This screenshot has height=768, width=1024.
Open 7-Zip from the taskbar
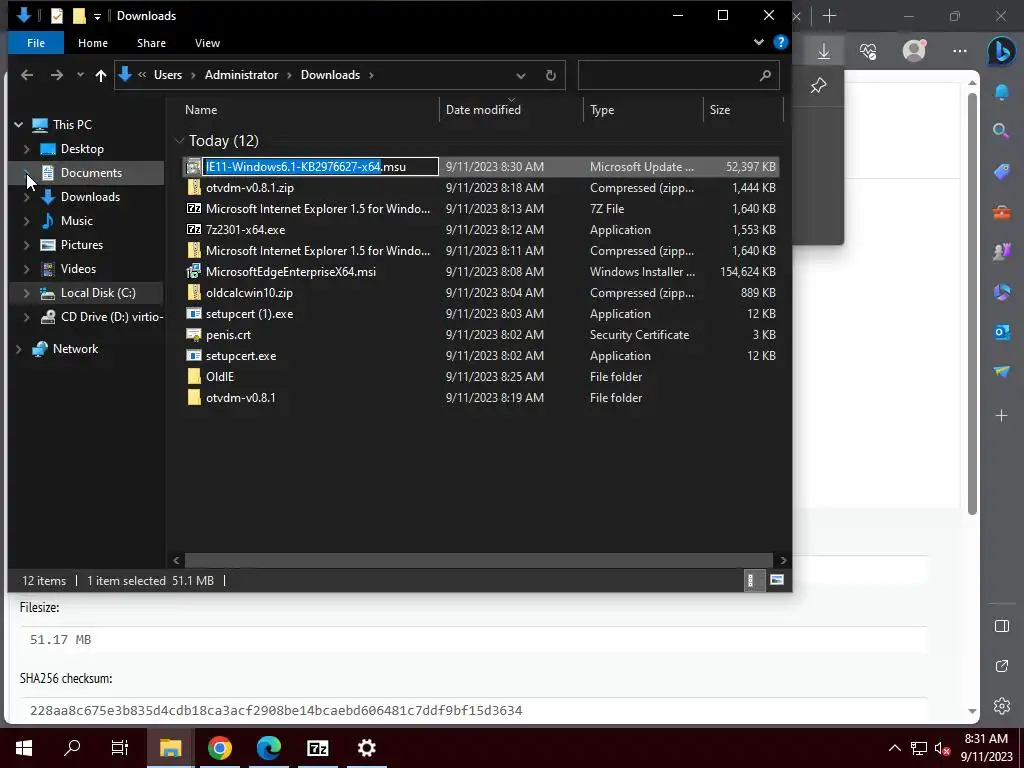click(317, 748)
